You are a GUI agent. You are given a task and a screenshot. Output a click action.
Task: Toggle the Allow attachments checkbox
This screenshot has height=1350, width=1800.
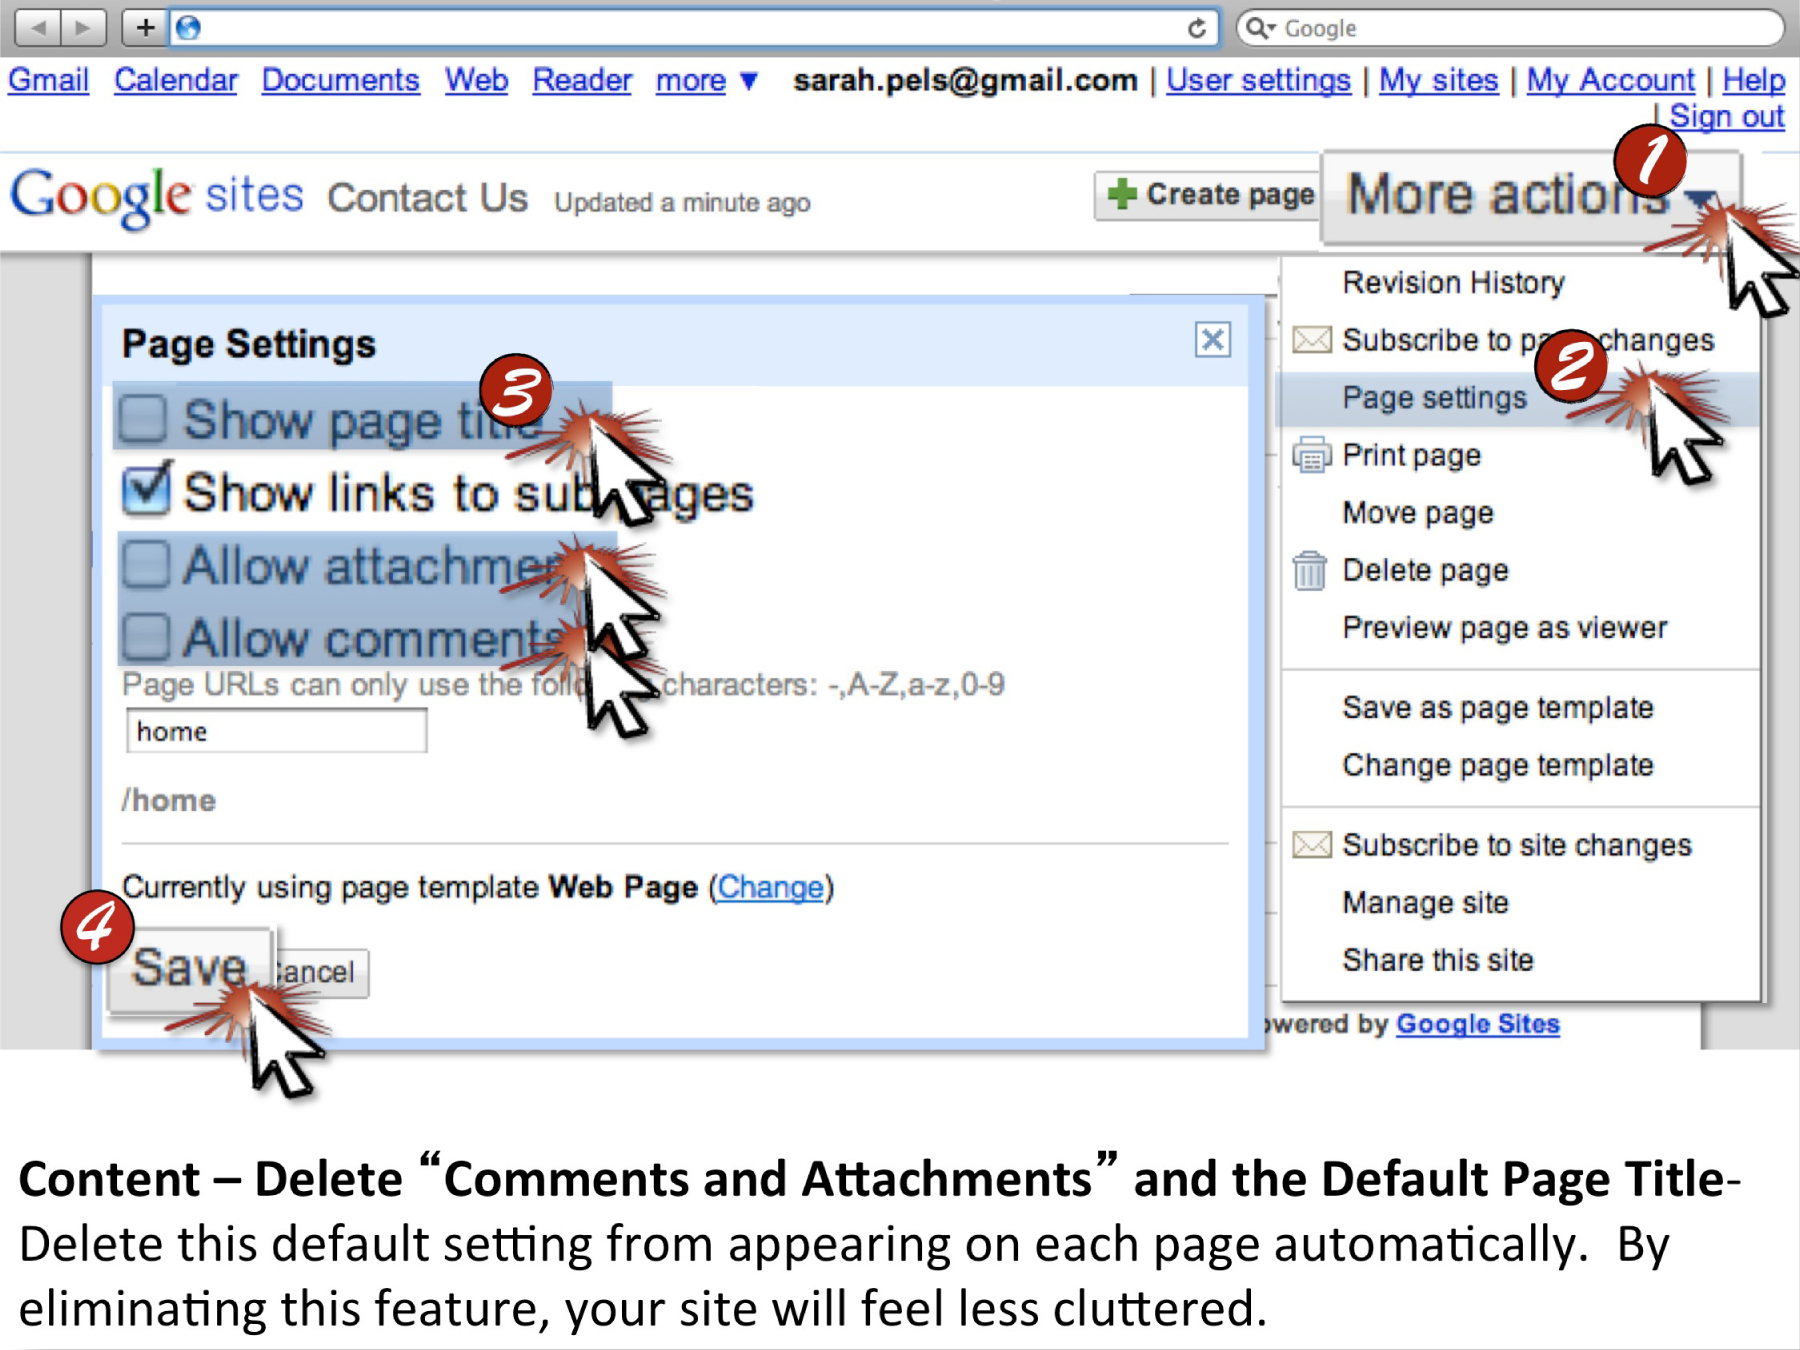146,564
